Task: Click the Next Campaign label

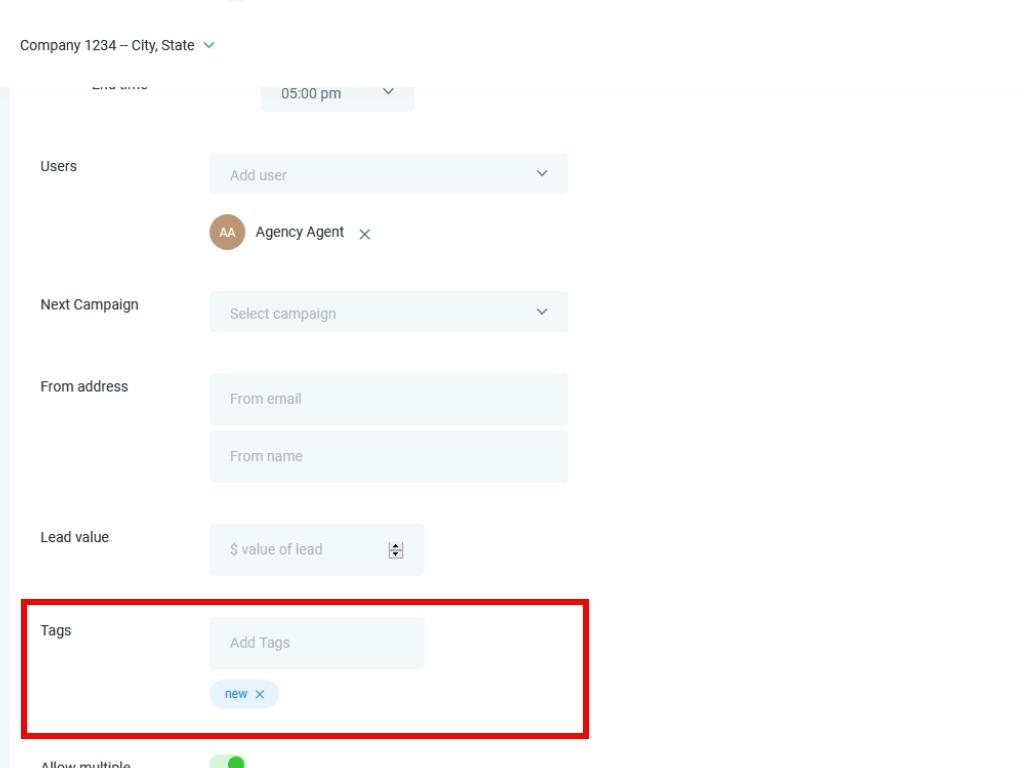Action: [x=89, y=305]
